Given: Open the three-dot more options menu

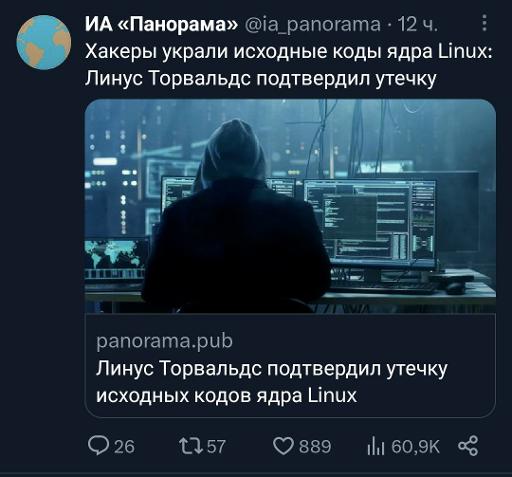Looking at the screenshot, I should point(484,23).
